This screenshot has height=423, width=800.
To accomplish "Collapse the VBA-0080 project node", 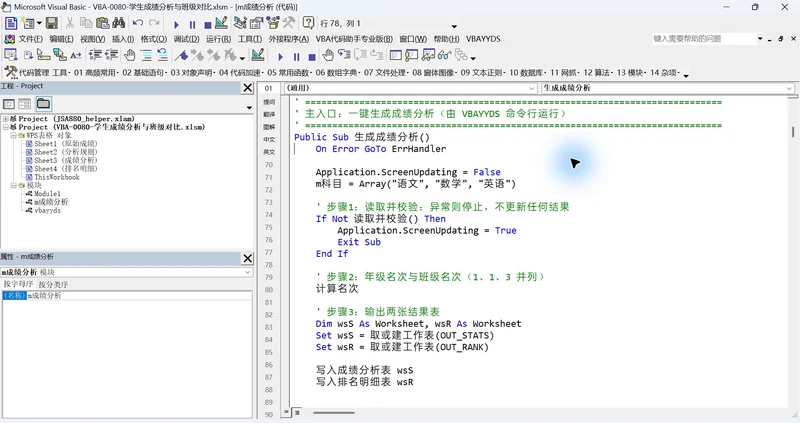I will point(6,127).
